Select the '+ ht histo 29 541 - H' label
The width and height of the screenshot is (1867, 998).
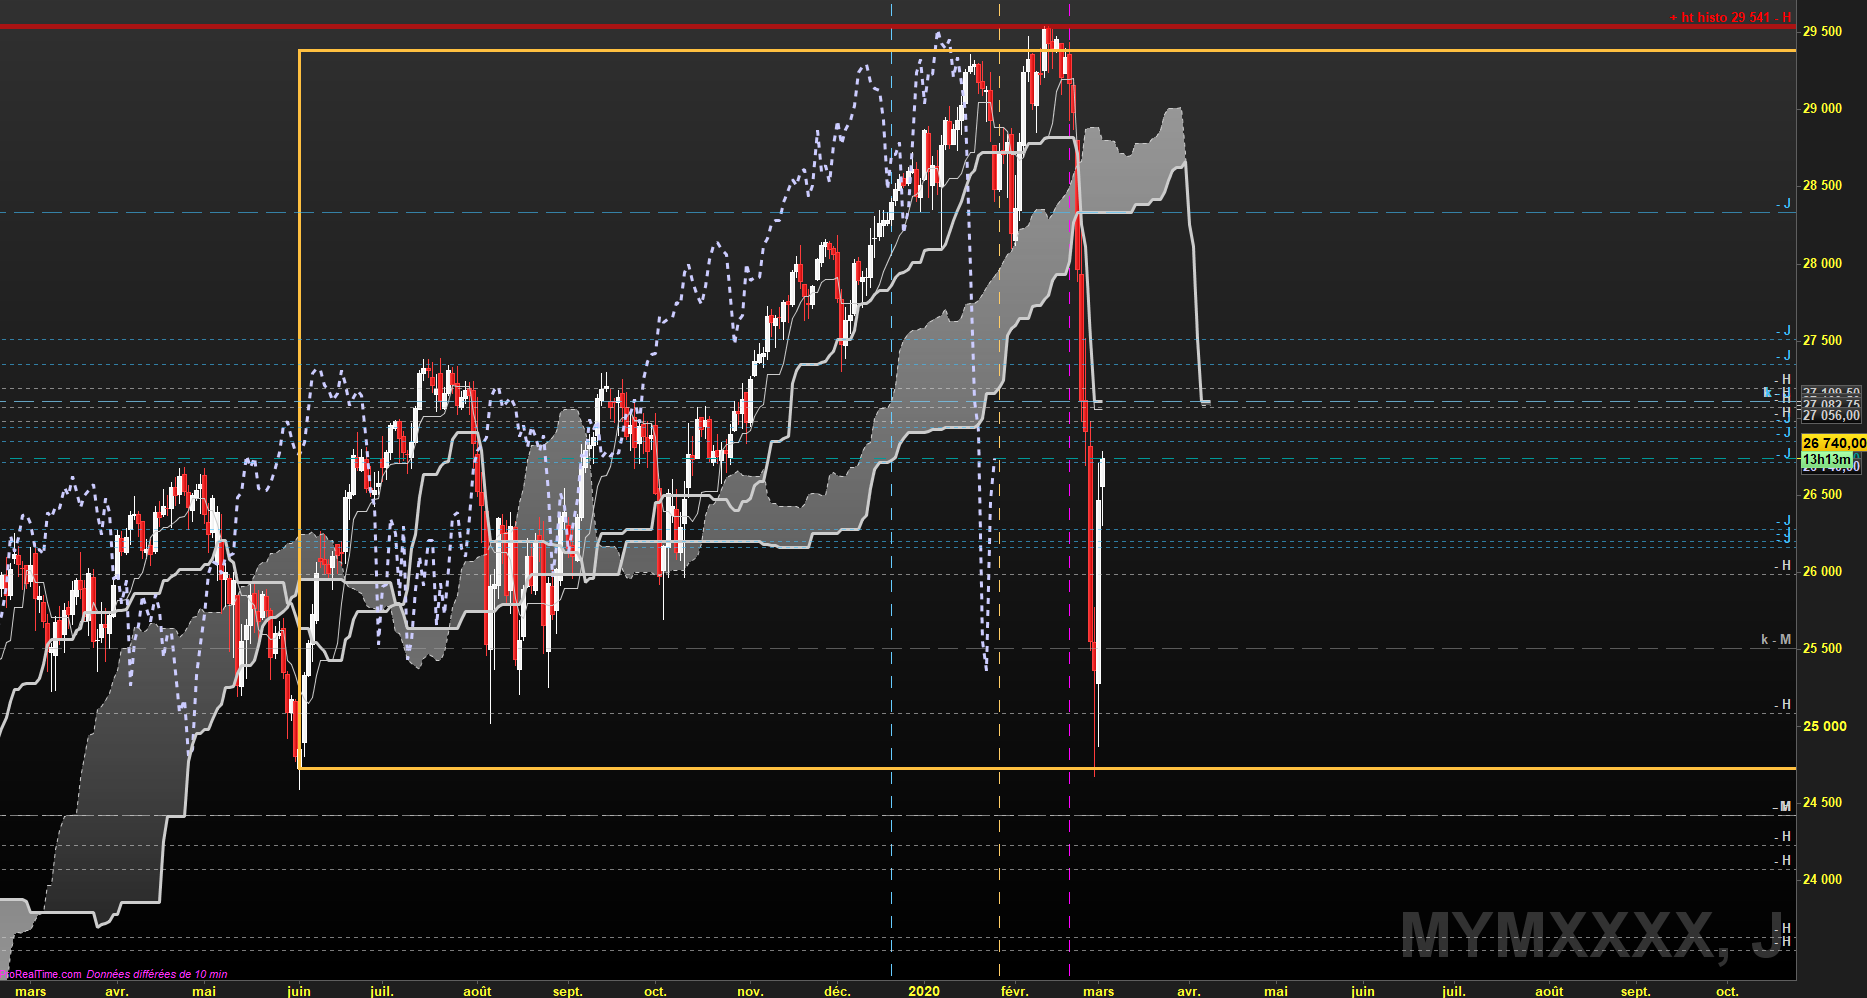[1730, 18]
